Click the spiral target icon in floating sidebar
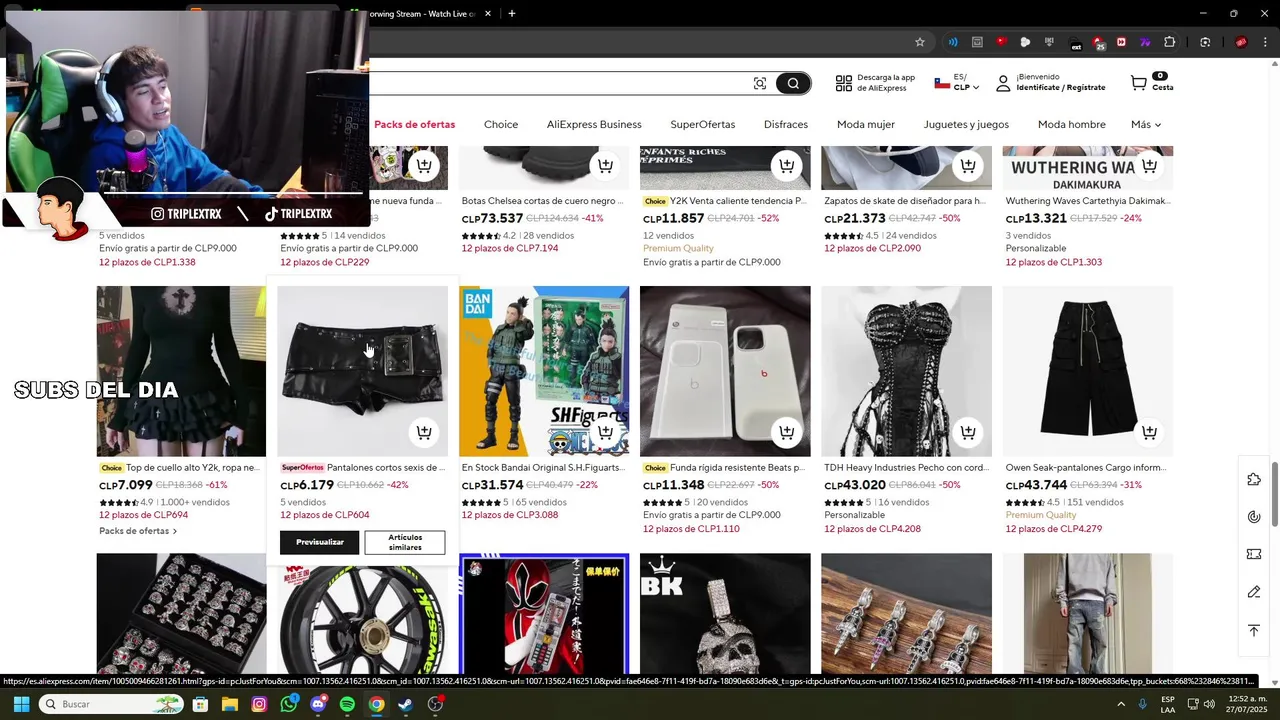This screenshot has height=720, width=1280. (x=1254, y=517)
